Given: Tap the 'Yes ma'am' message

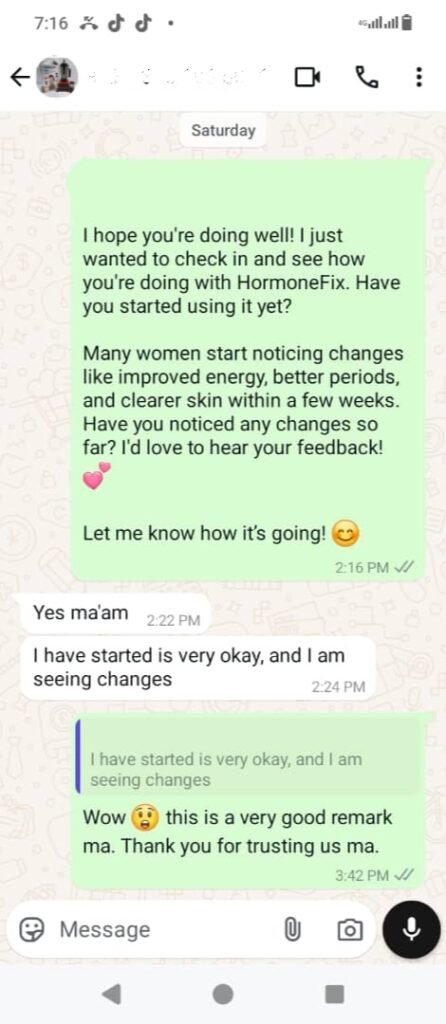Looking at the screenshot, I should pyautogui.click(x=115, y=614).
